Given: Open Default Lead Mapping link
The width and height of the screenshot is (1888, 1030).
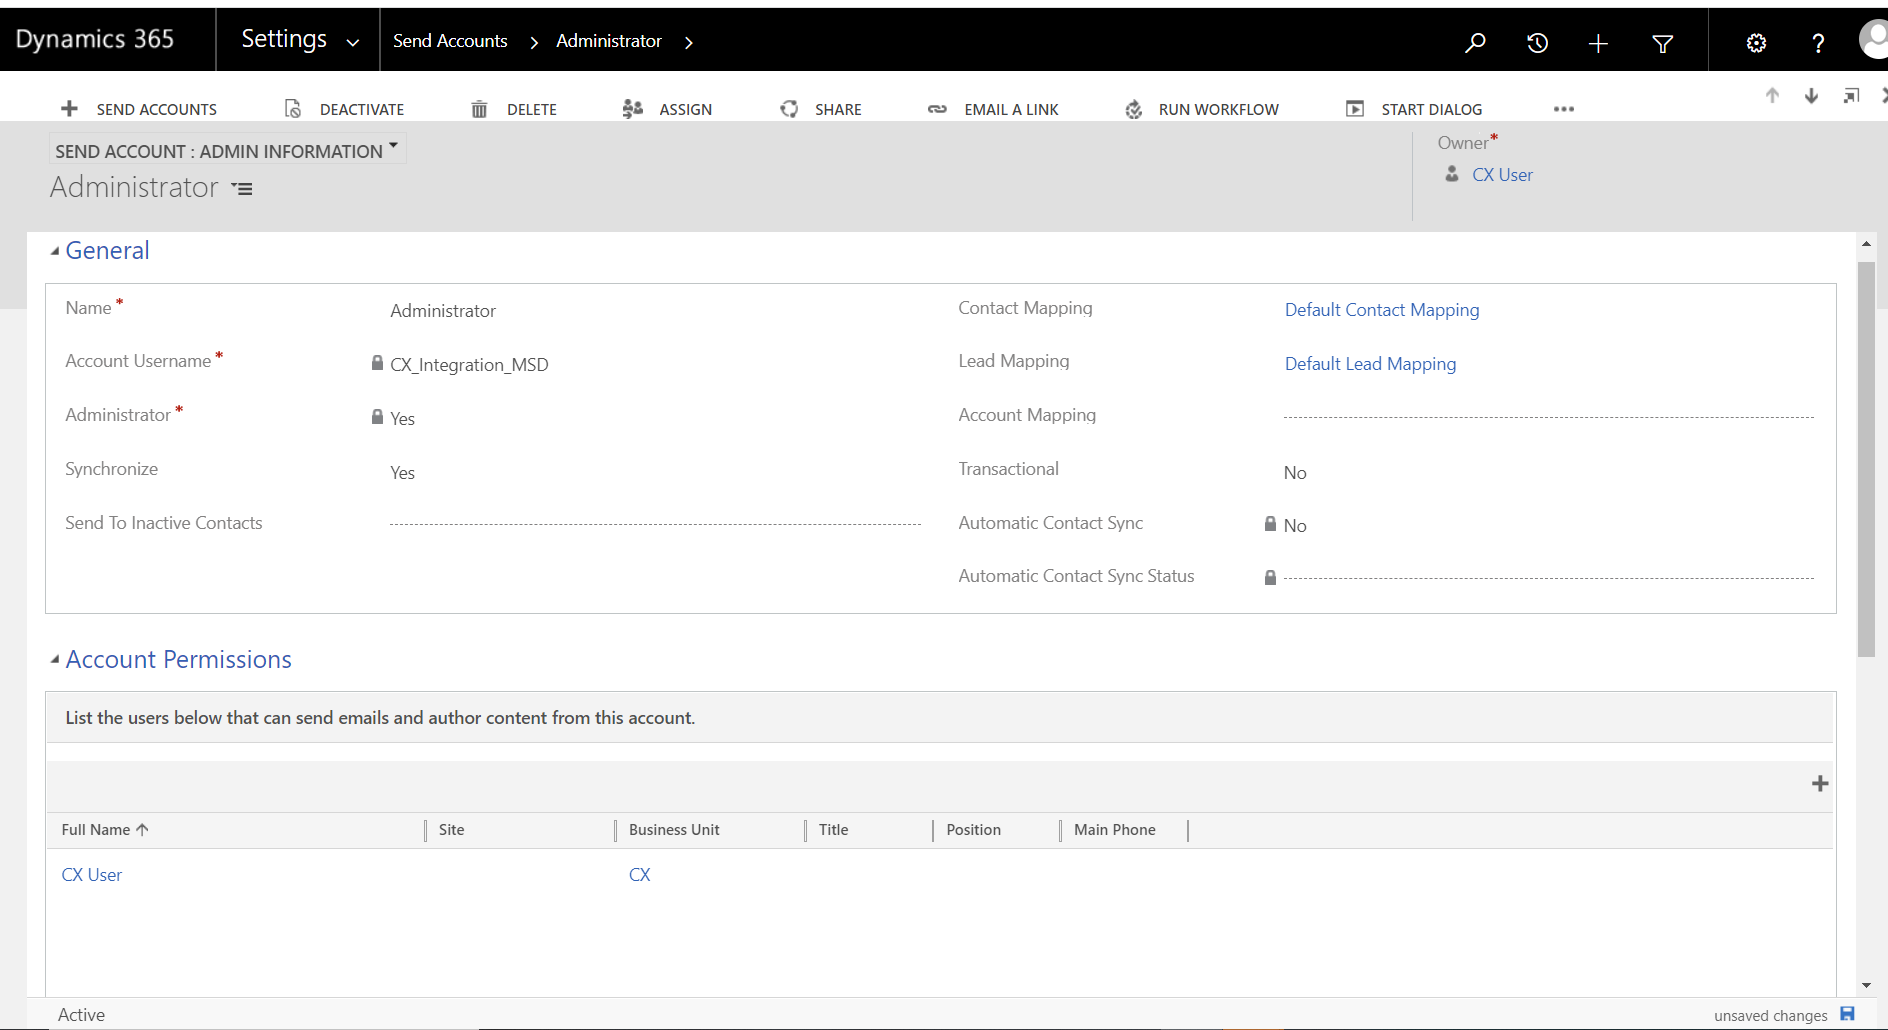Looking at the screenshot, I should [x=1370, y=364].
